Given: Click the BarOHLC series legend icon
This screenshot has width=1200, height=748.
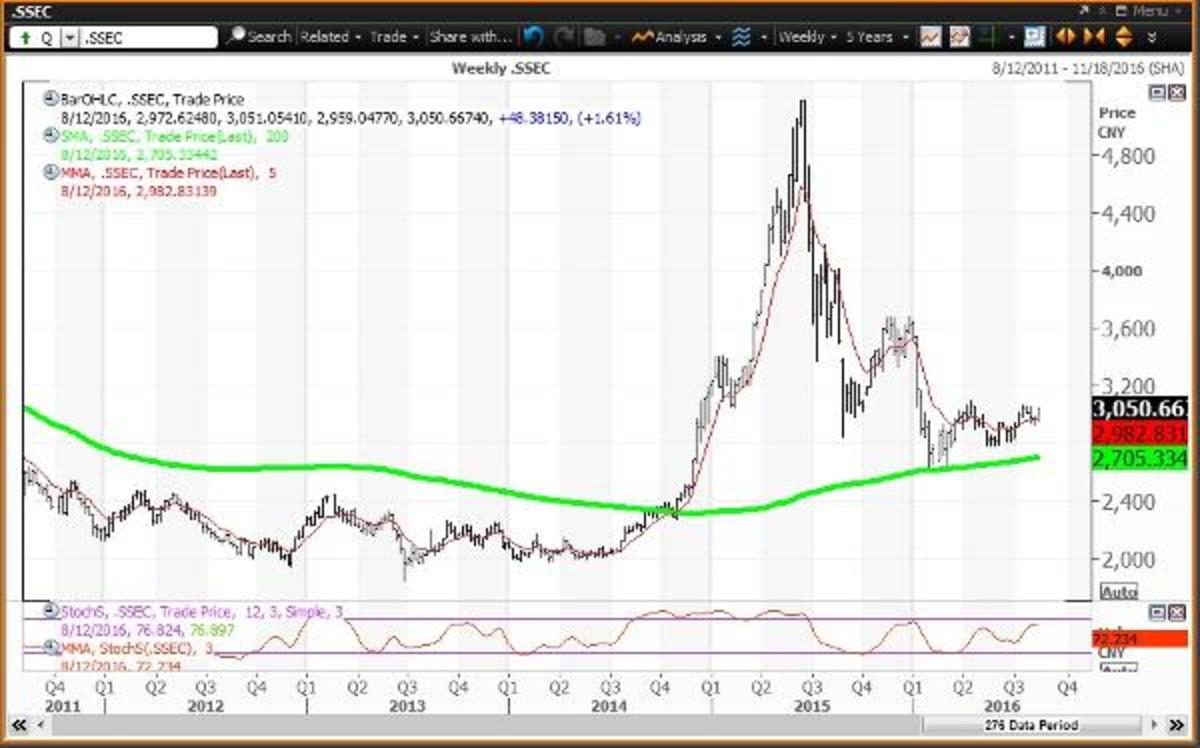Looking at the screenshot, I should click(51, 98).
